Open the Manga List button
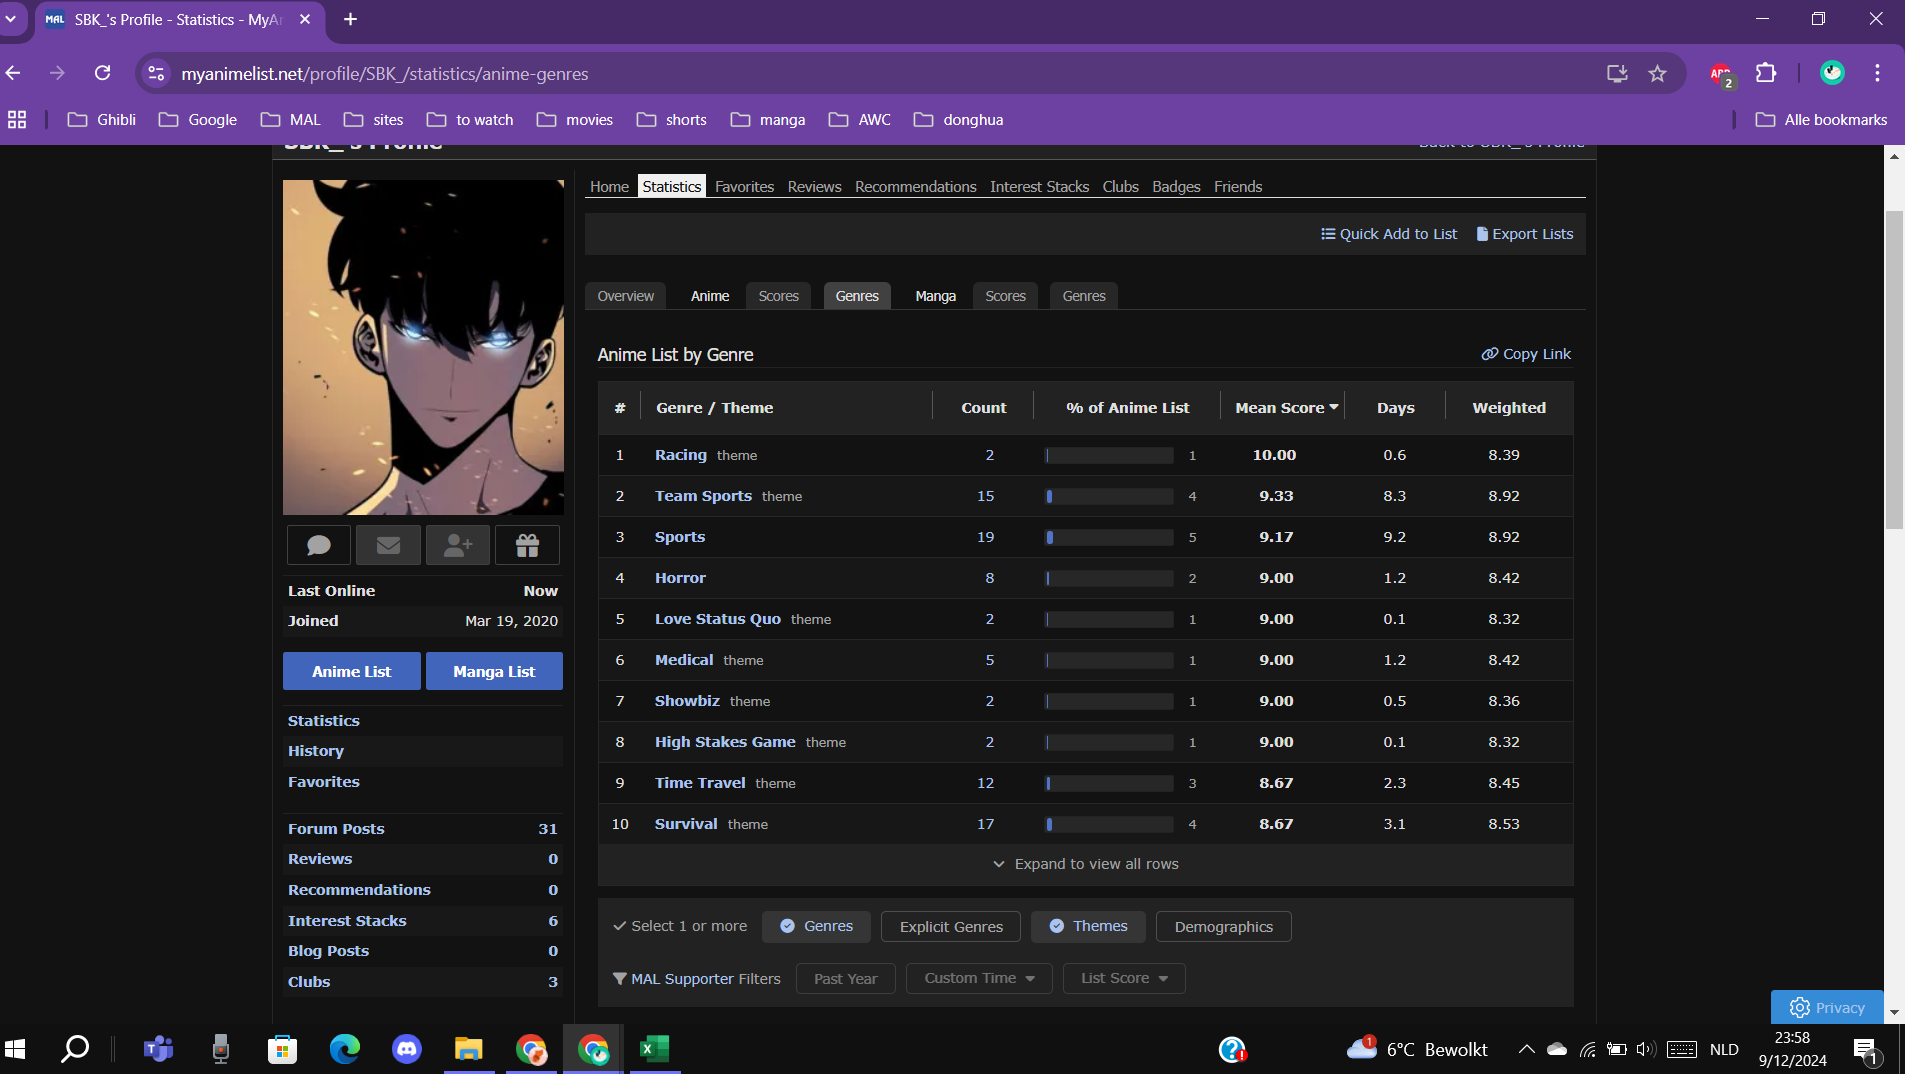 [x=494, y=671]
